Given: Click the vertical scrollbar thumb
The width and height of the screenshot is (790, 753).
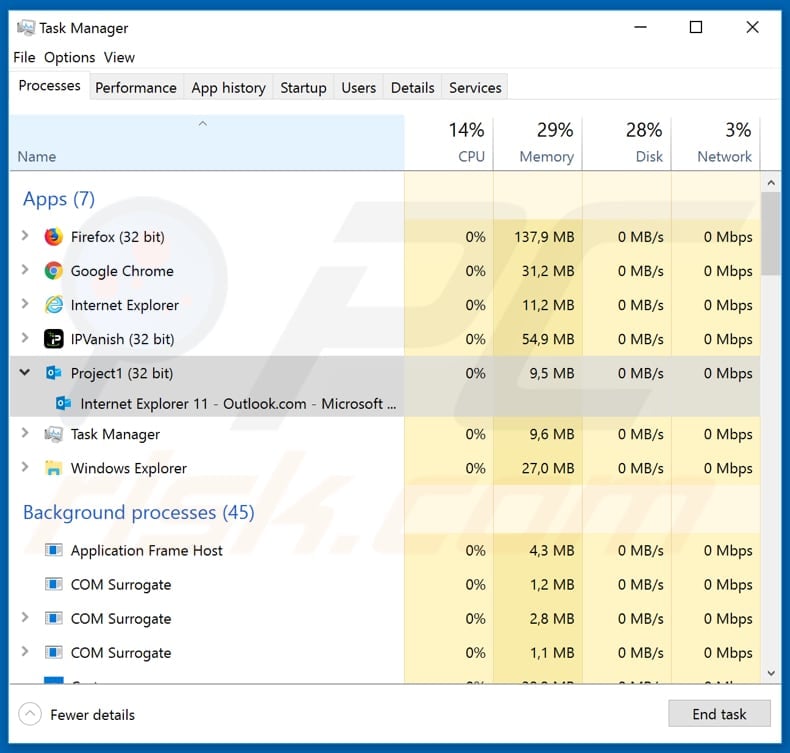Looking at the screenshot, I should click(771, 234).
